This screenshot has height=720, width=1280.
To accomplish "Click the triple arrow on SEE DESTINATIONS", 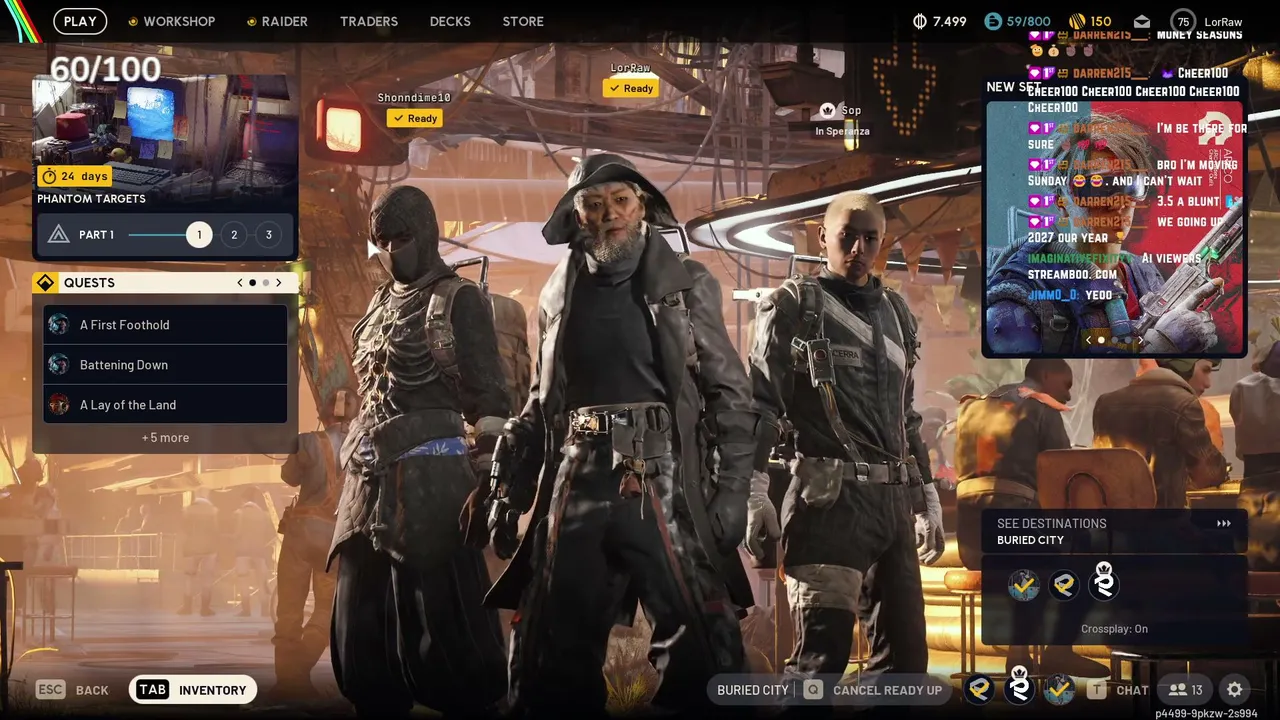I will [x=1223, y=523].
